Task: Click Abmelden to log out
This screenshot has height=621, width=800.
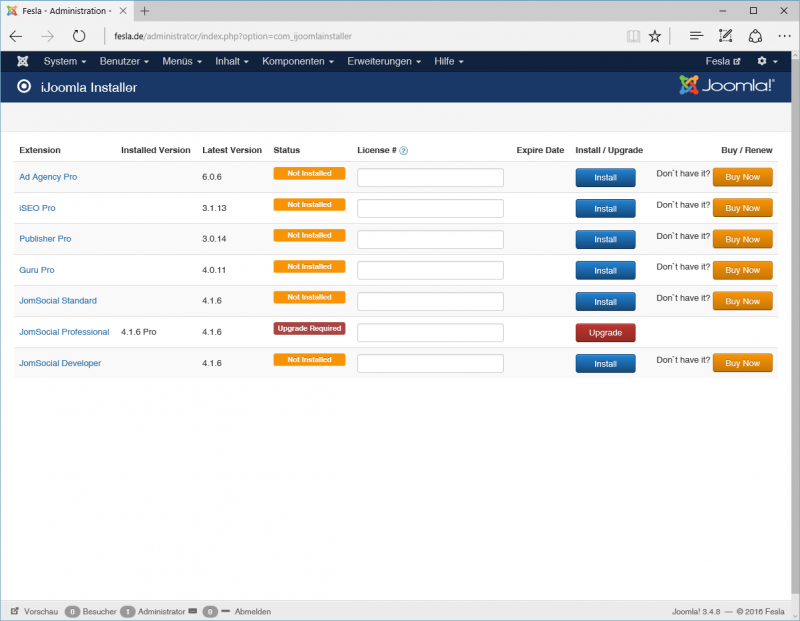Action: coord(253,611)
